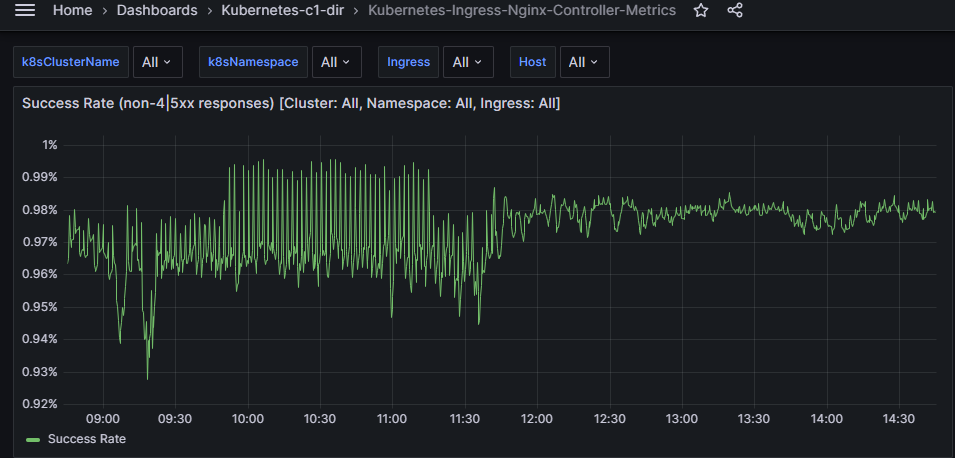Click the k8sNamespace variable label
The image size is (955, 458).
(253, 62)
